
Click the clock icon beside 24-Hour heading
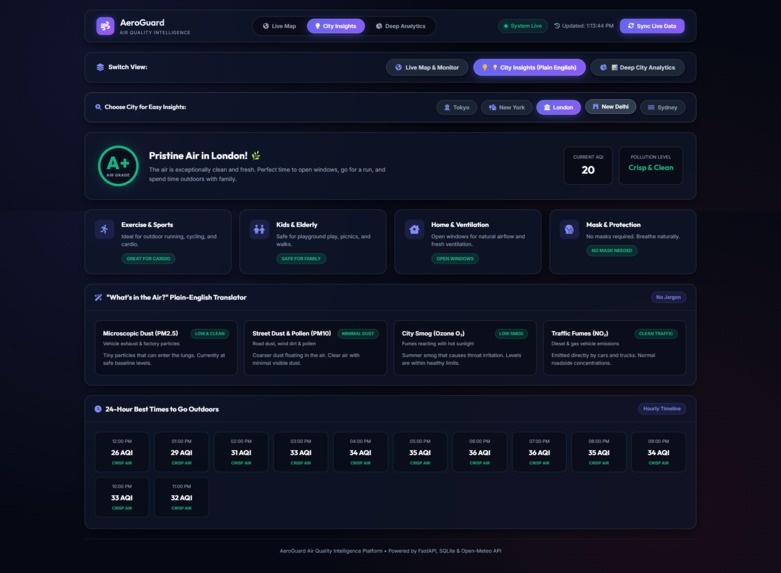[x=98, y=409]
